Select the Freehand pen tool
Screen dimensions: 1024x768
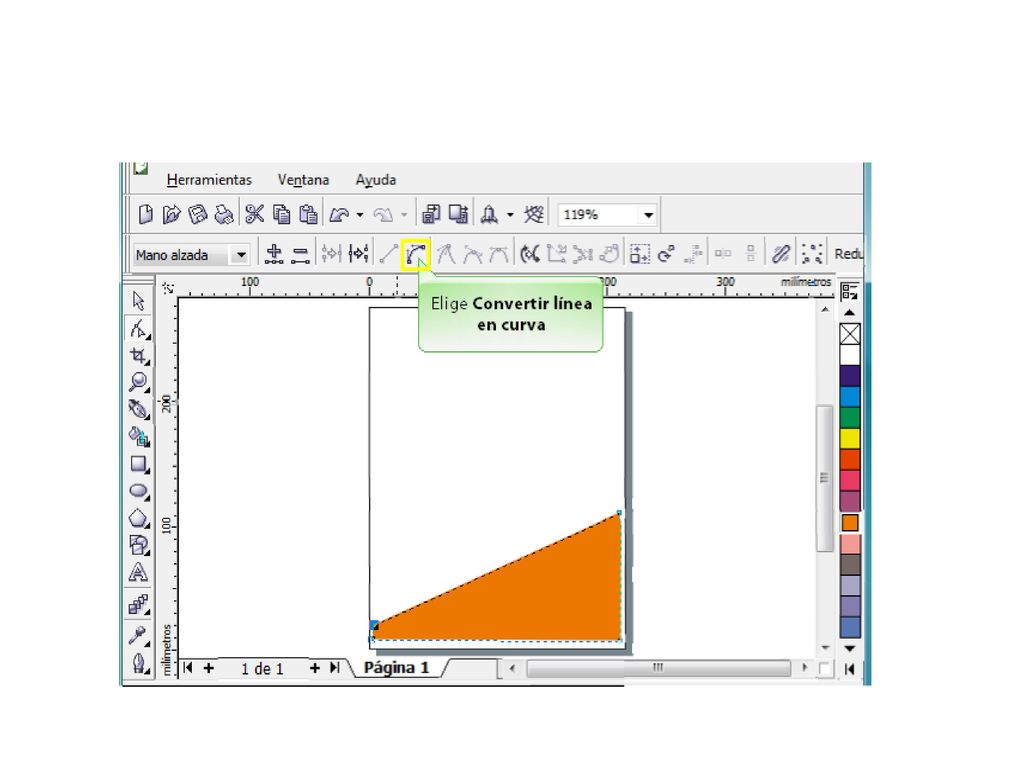[138, 409]
